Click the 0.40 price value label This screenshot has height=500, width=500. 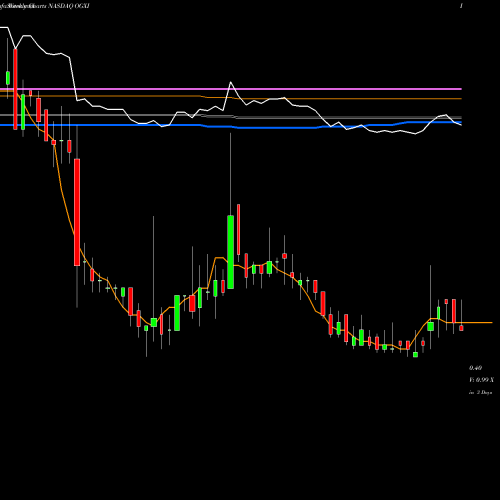475,368
